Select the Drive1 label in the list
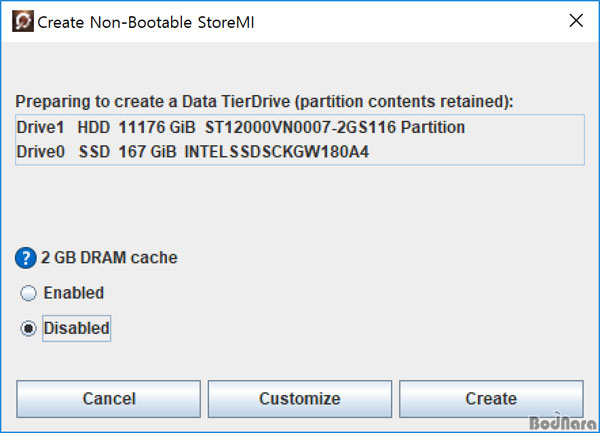This screenshot has height=433, width=600. [x=40, y=127]
